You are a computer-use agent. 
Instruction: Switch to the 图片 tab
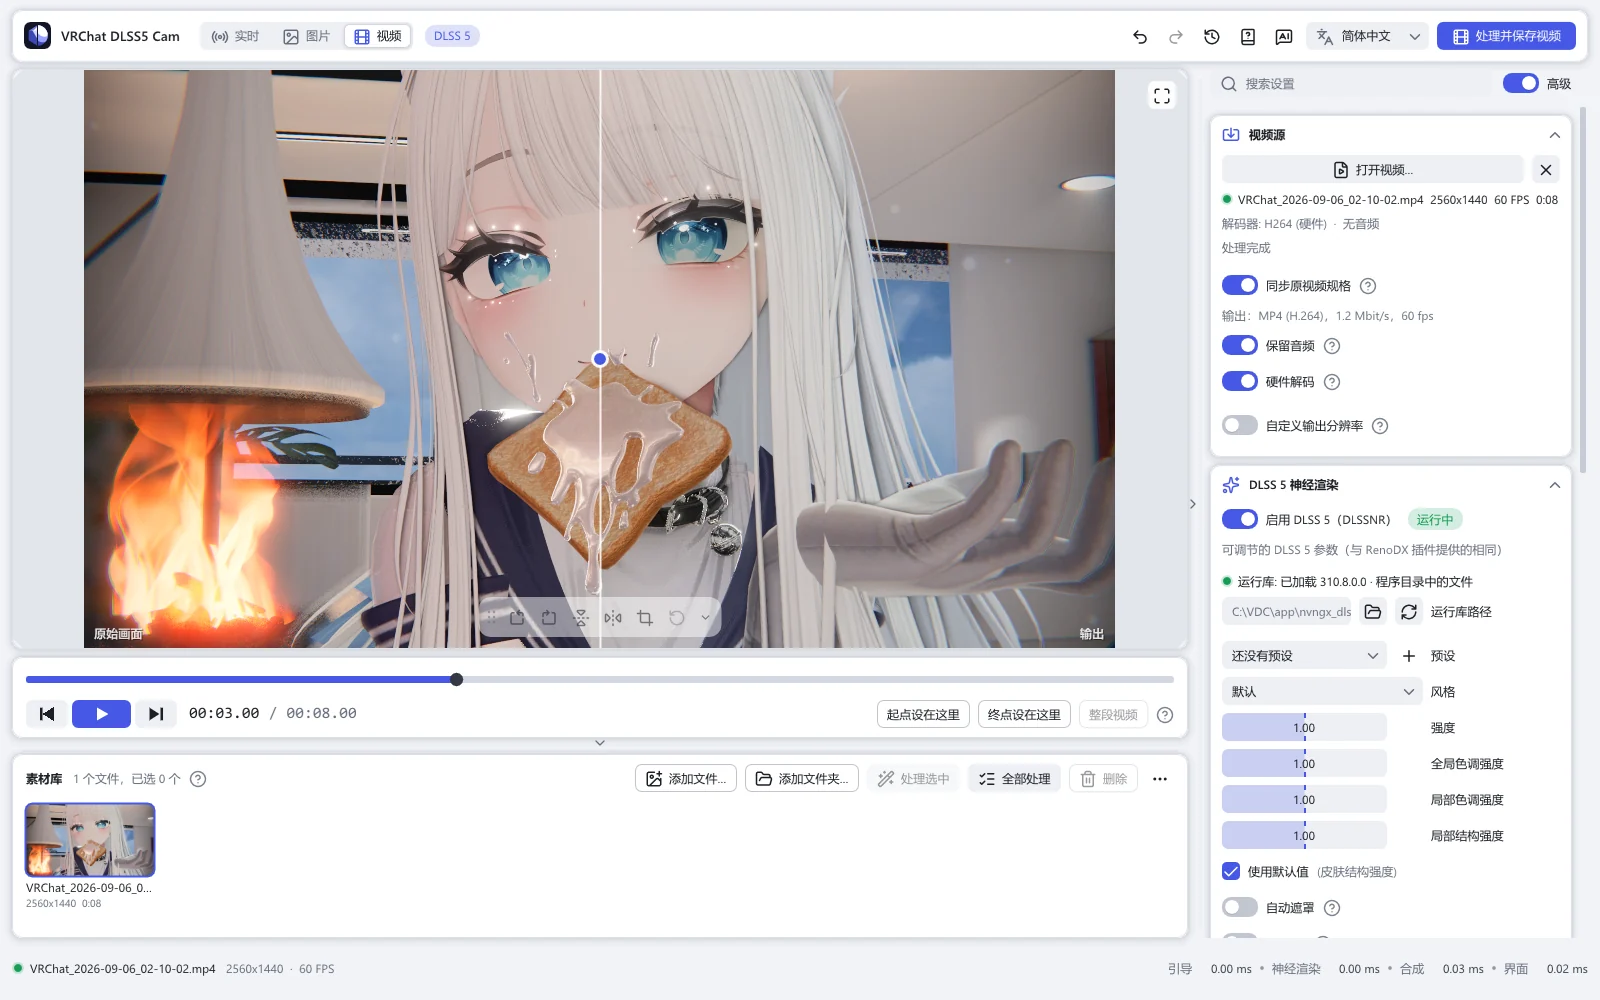click(306, 36)
